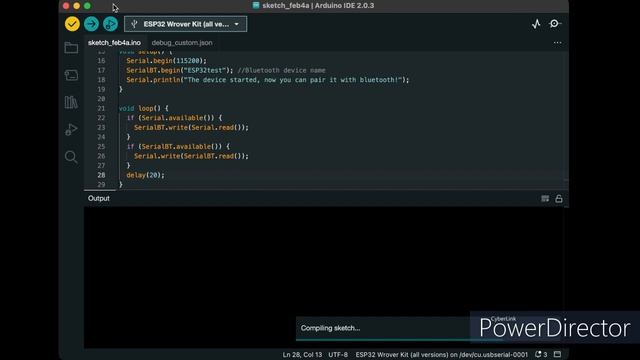Click the void loop() code line
The width and height of the screenshot is (640, 360).
click(x=143, y=109)
